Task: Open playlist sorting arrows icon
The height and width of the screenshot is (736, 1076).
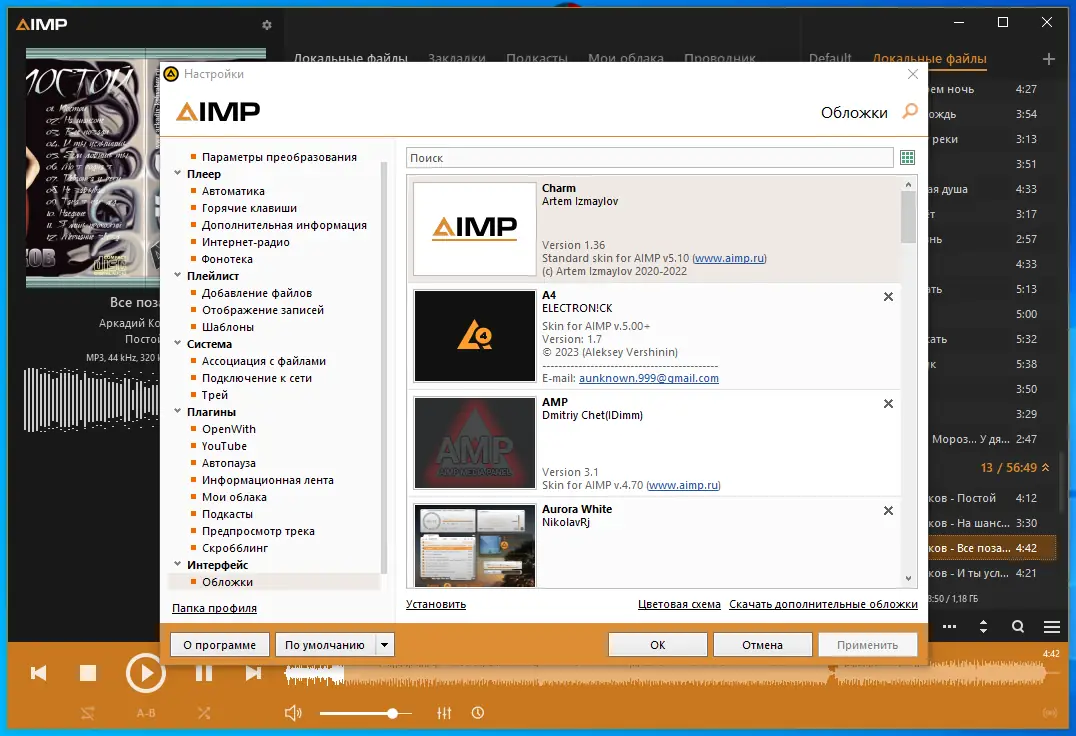Action: tap(983, 626)
